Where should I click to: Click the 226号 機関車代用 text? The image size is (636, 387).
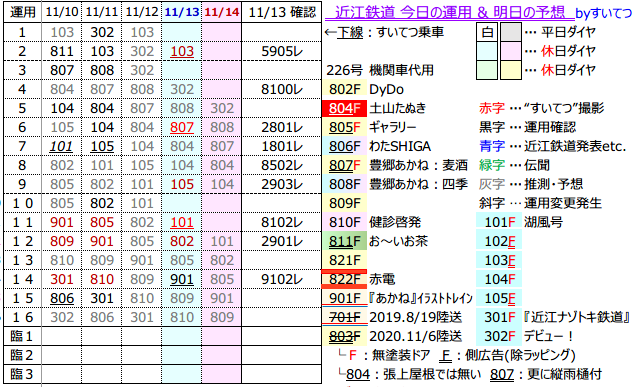[x=380, y=70]
